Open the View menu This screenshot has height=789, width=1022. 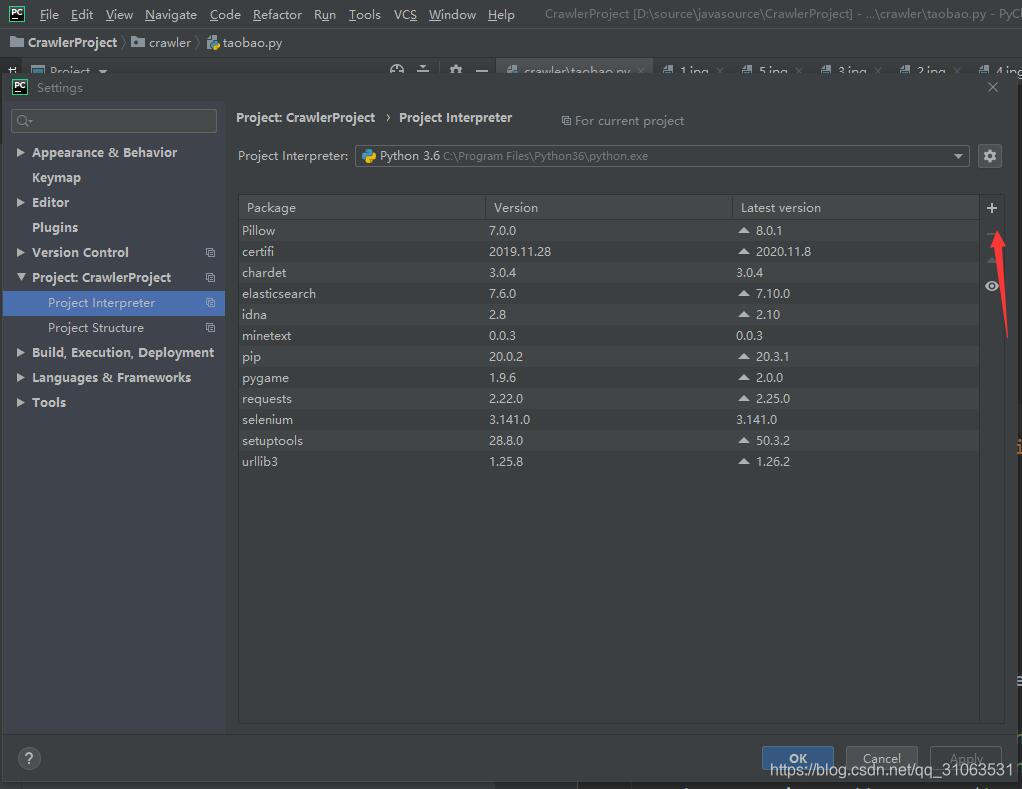point(119,14)
